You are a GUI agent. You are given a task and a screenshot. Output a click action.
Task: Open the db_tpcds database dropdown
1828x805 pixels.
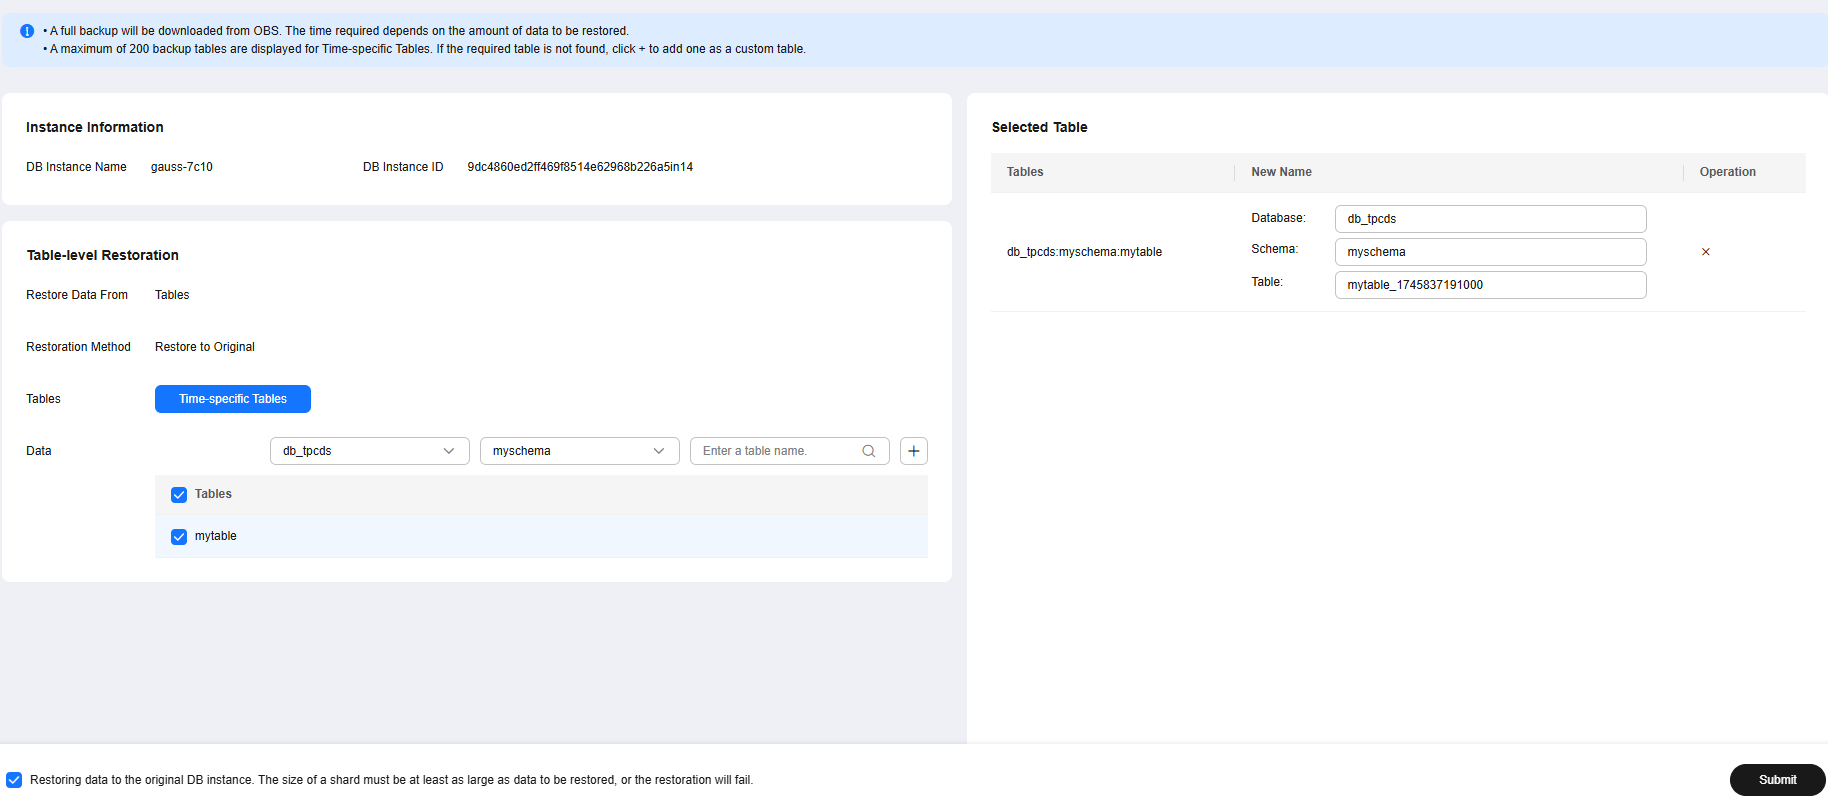coord(370,451)
